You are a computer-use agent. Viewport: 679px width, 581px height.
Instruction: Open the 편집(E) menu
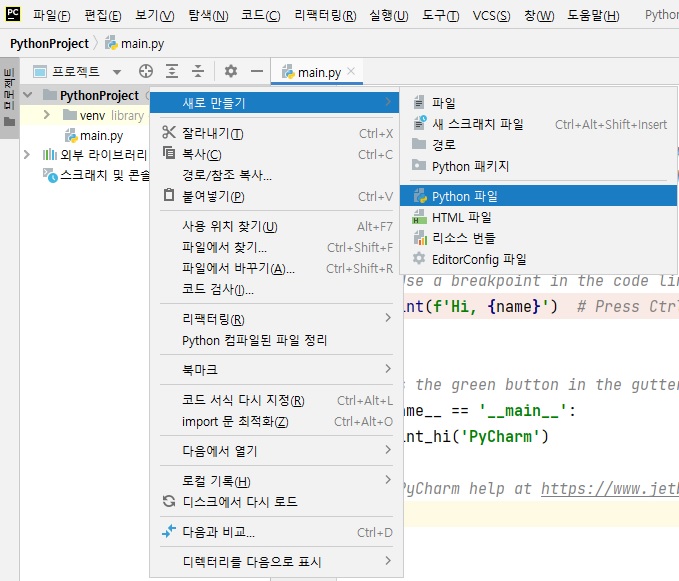pyautogui.click(x=103, y=16)
